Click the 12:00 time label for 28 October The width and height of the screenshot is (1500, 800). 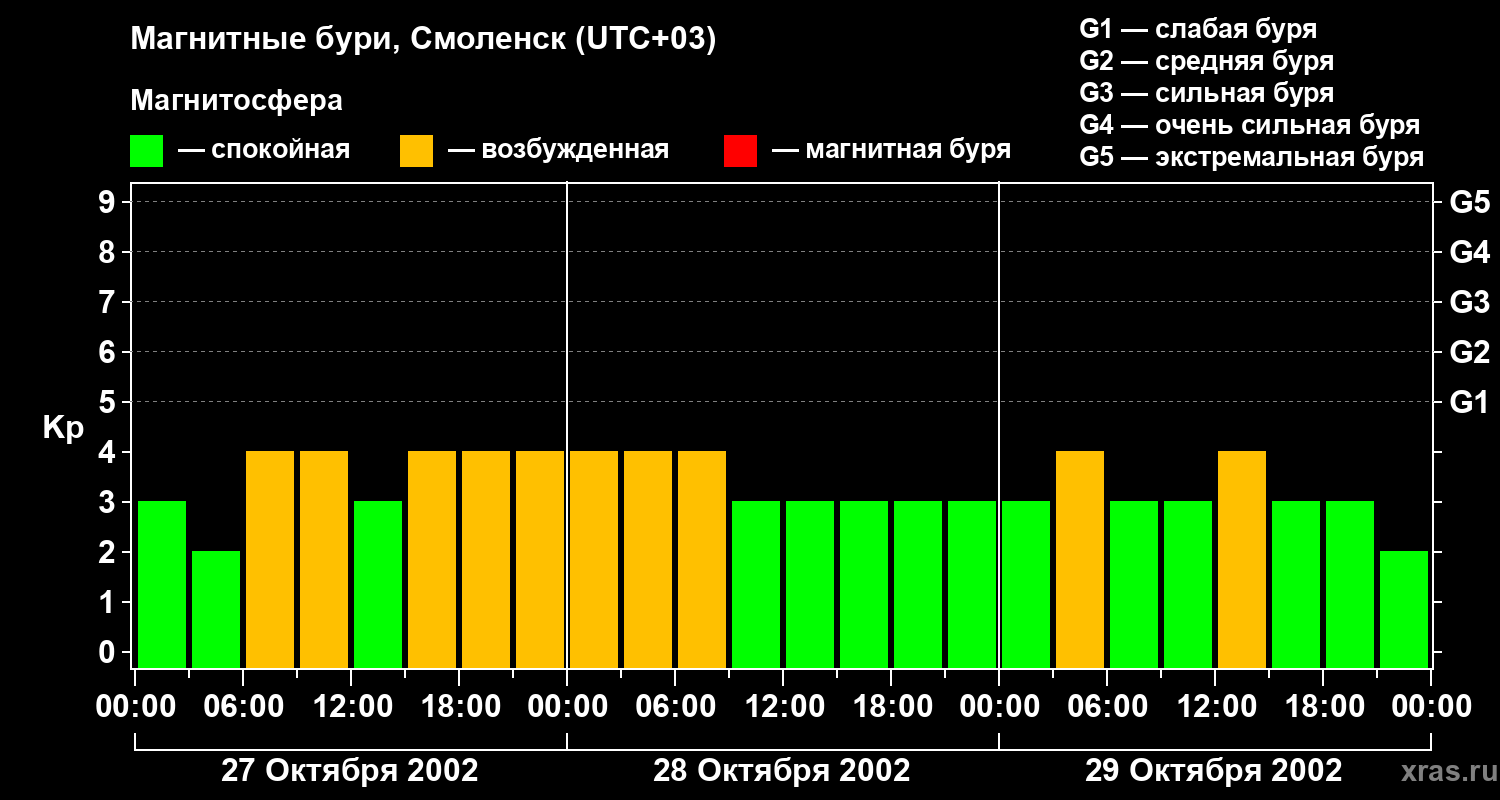pos(783,707)
